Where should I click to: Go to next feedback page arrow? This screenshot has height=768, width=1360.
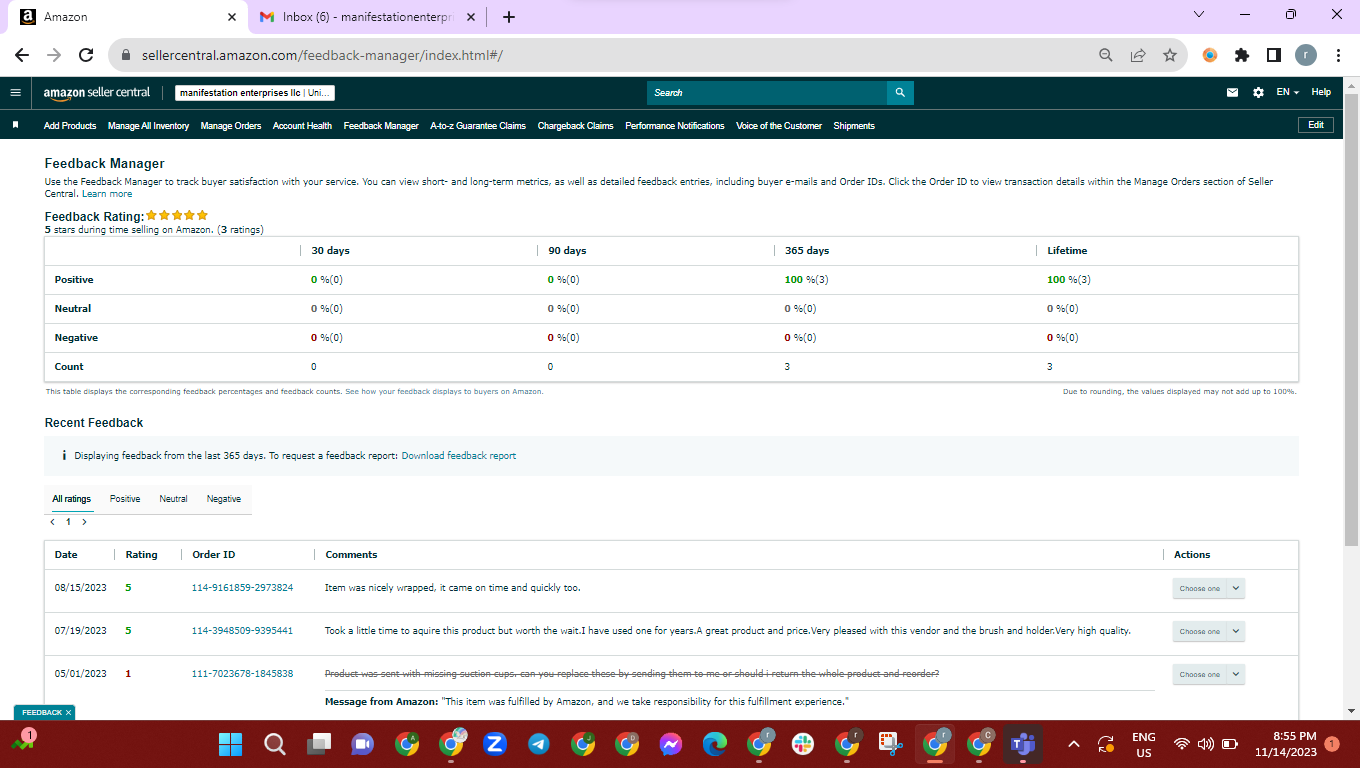(x=84, y=522)
